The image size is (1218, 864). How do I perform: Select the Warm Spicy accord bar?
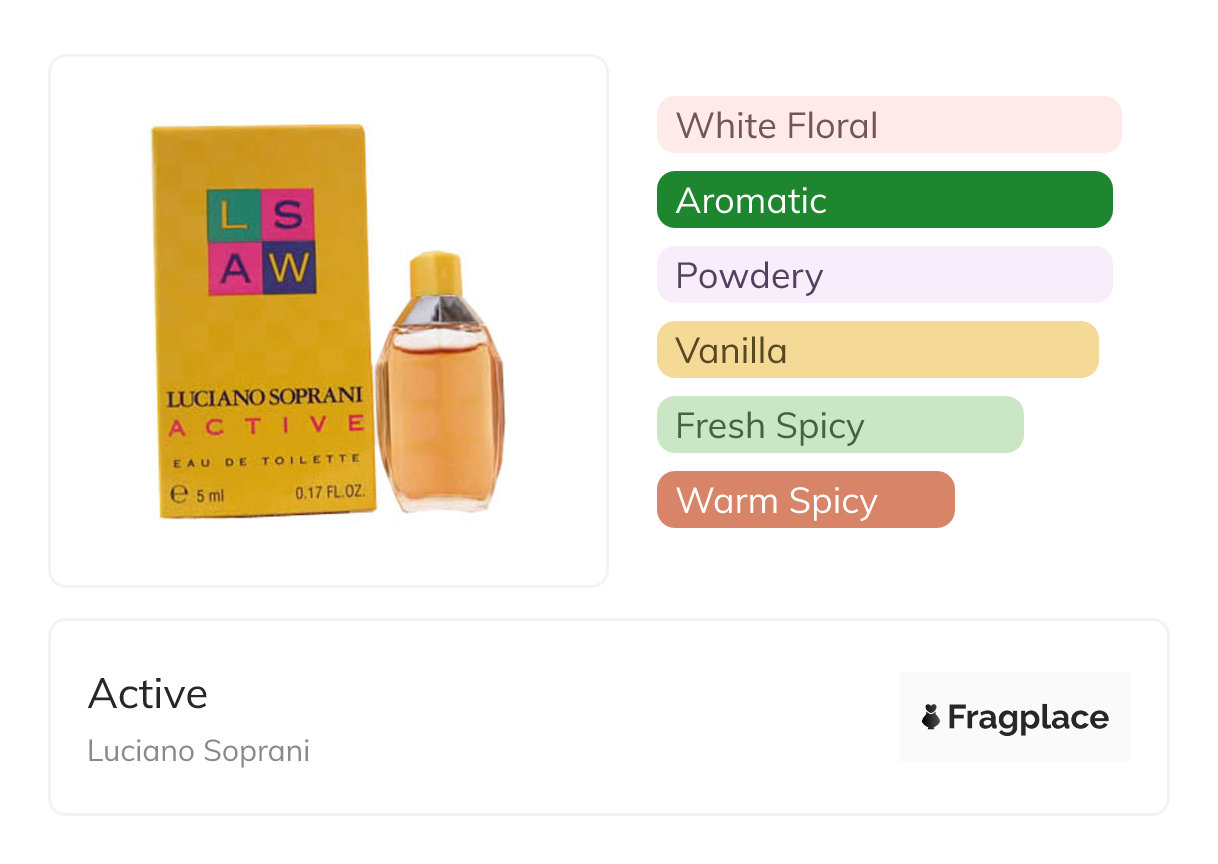pyautogui.click(x=806, y=500)
